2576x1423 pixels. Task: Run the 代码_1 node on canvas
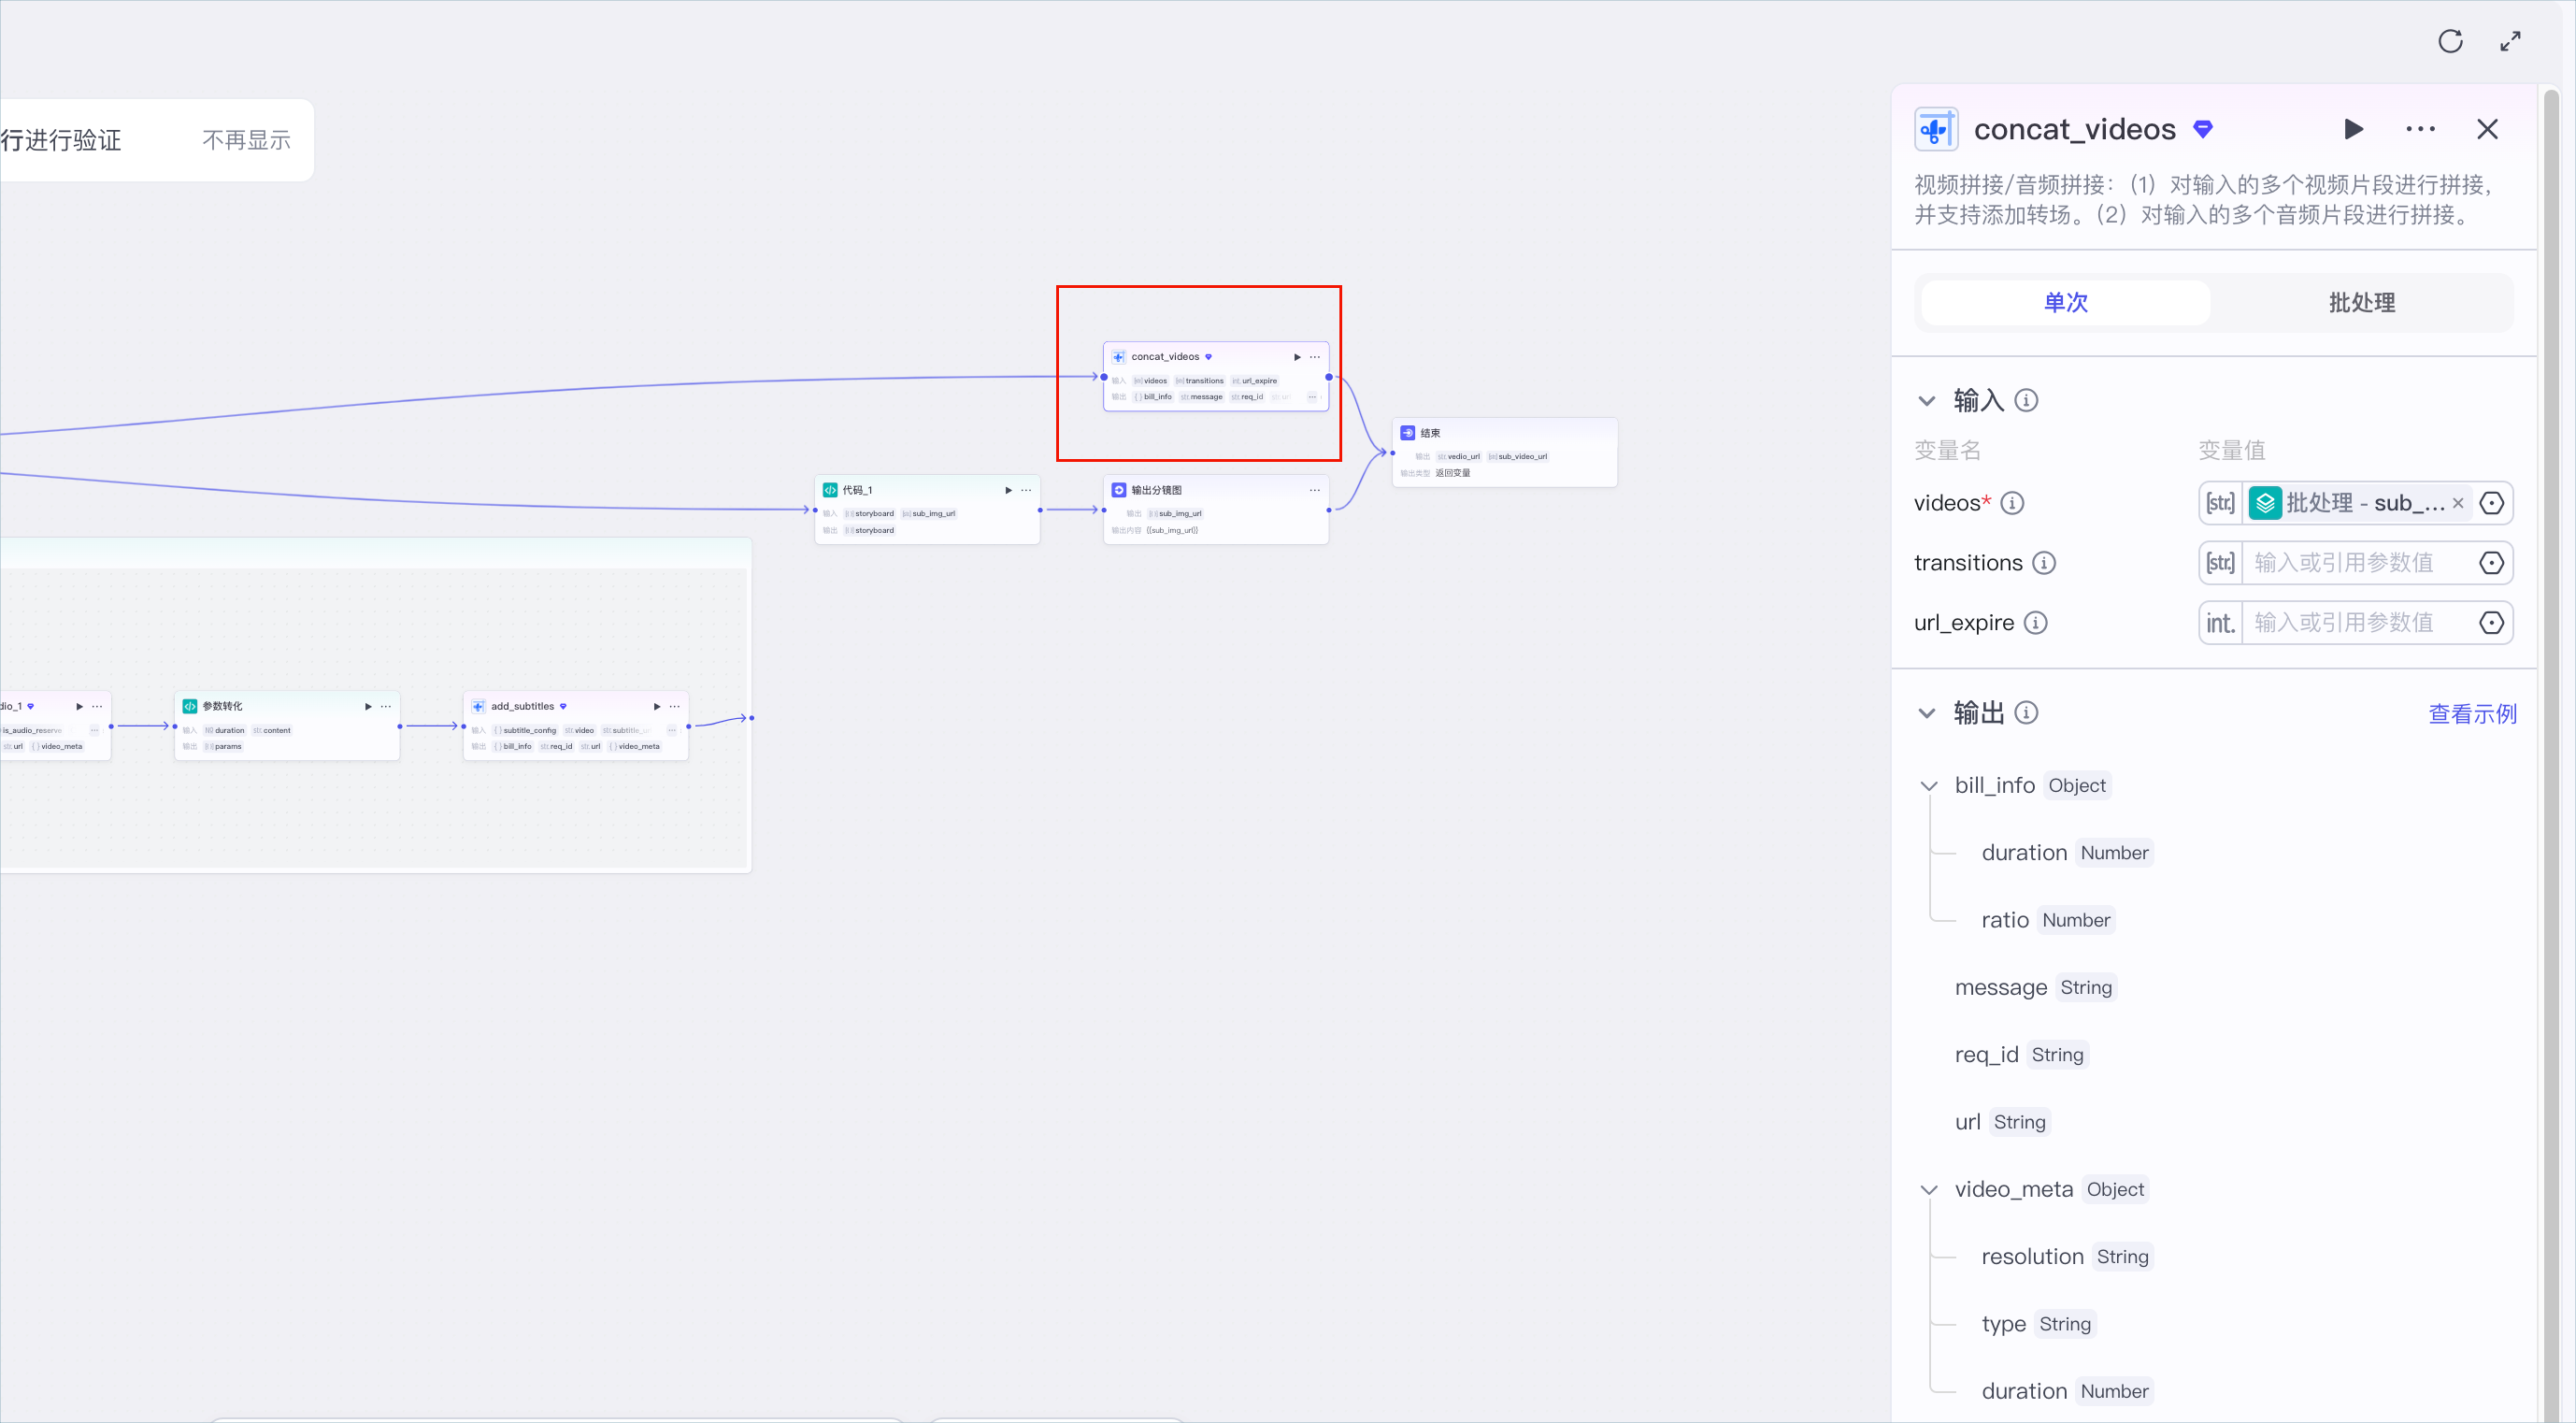[x=1008, y=490]
